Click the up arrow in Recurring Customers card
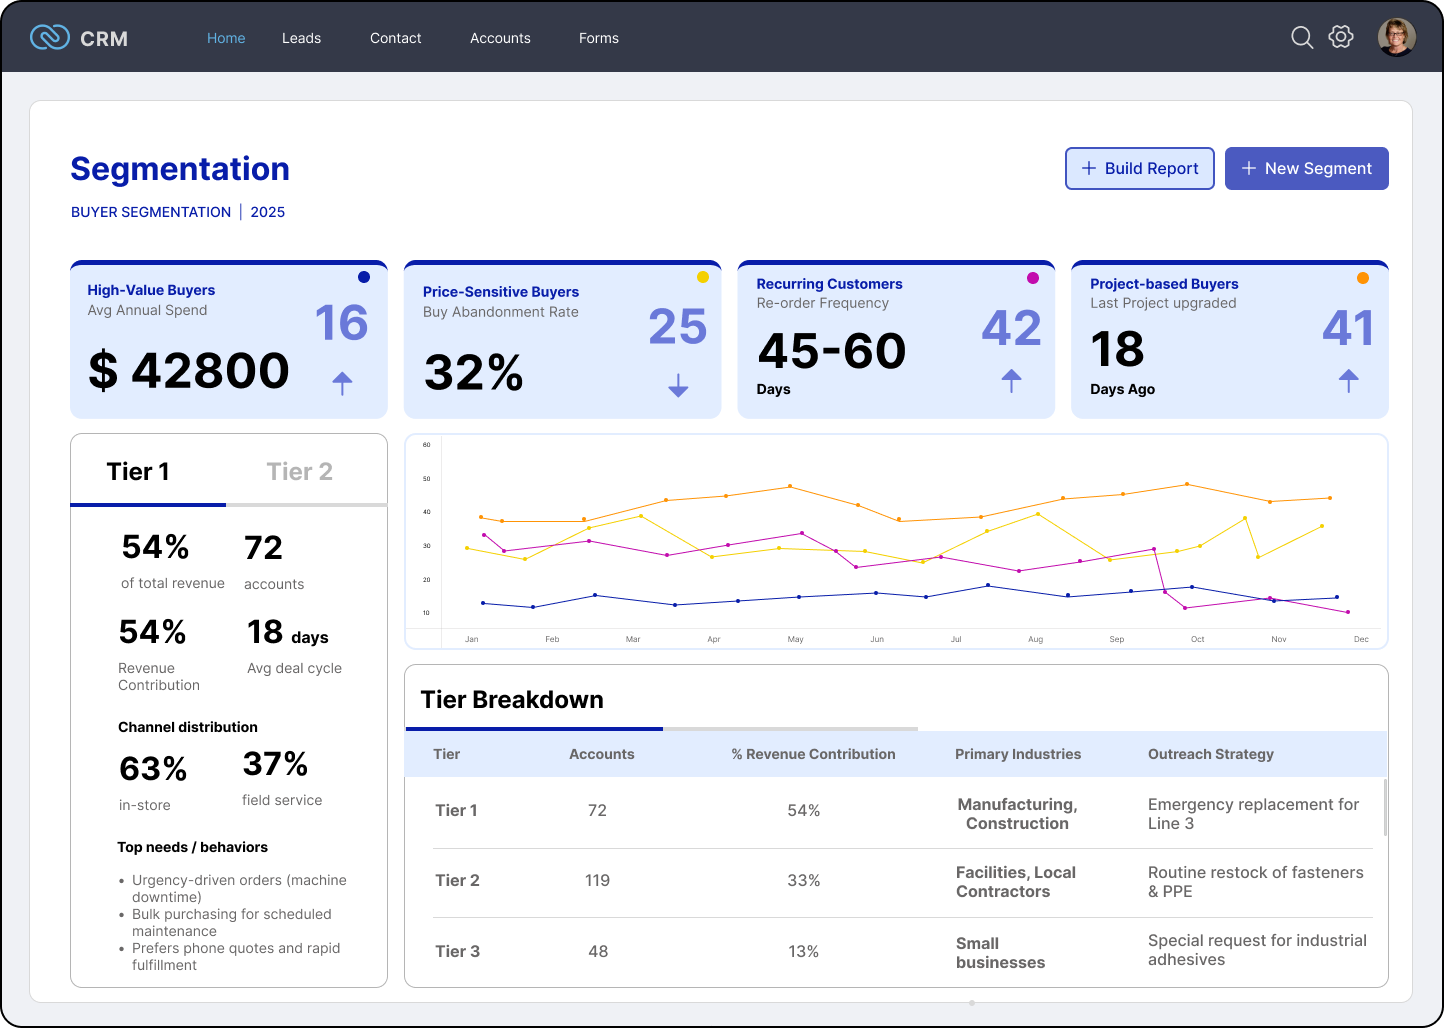This screenshot has height=1028, width=1444. pos(1012,381)
